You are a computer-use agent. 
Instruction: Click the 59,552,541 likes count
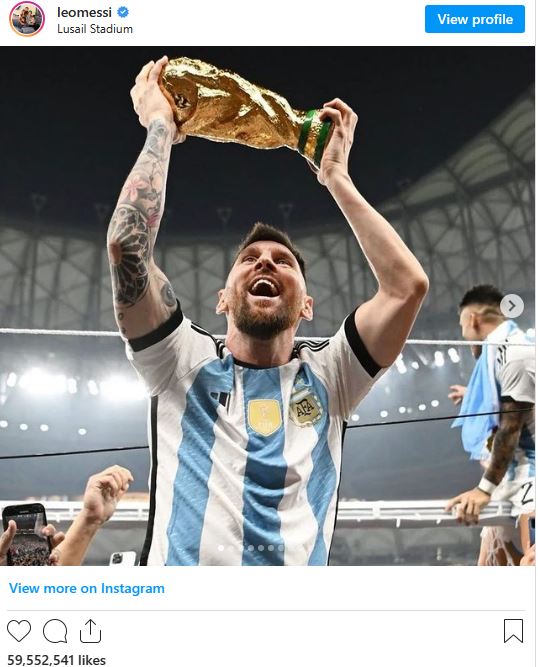[x=57, y=660]
